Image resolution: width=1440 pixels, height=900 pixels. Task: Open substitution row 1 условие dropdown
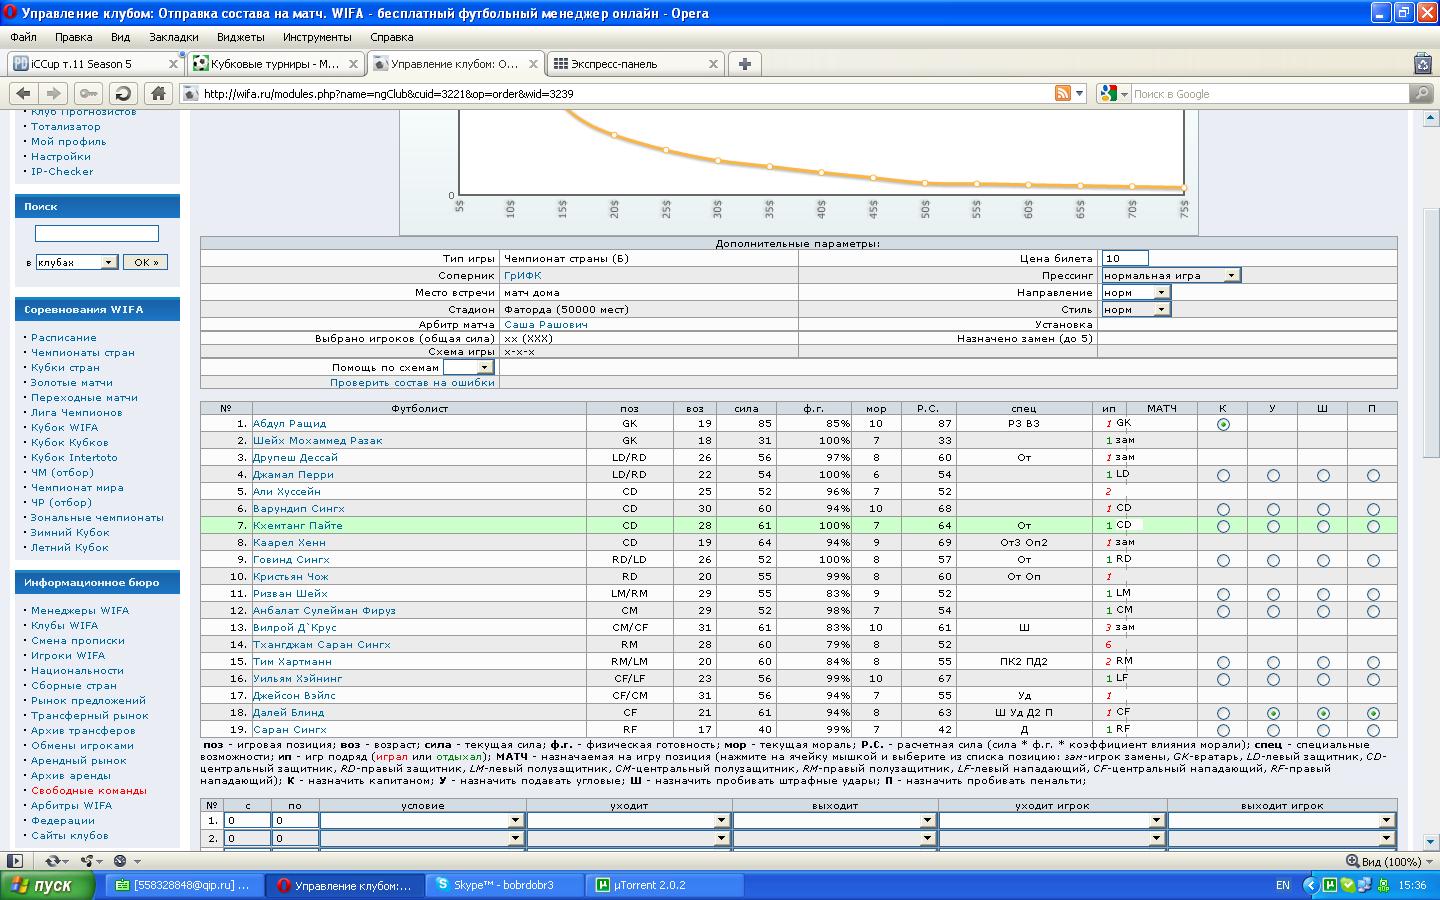click(422, 821)
